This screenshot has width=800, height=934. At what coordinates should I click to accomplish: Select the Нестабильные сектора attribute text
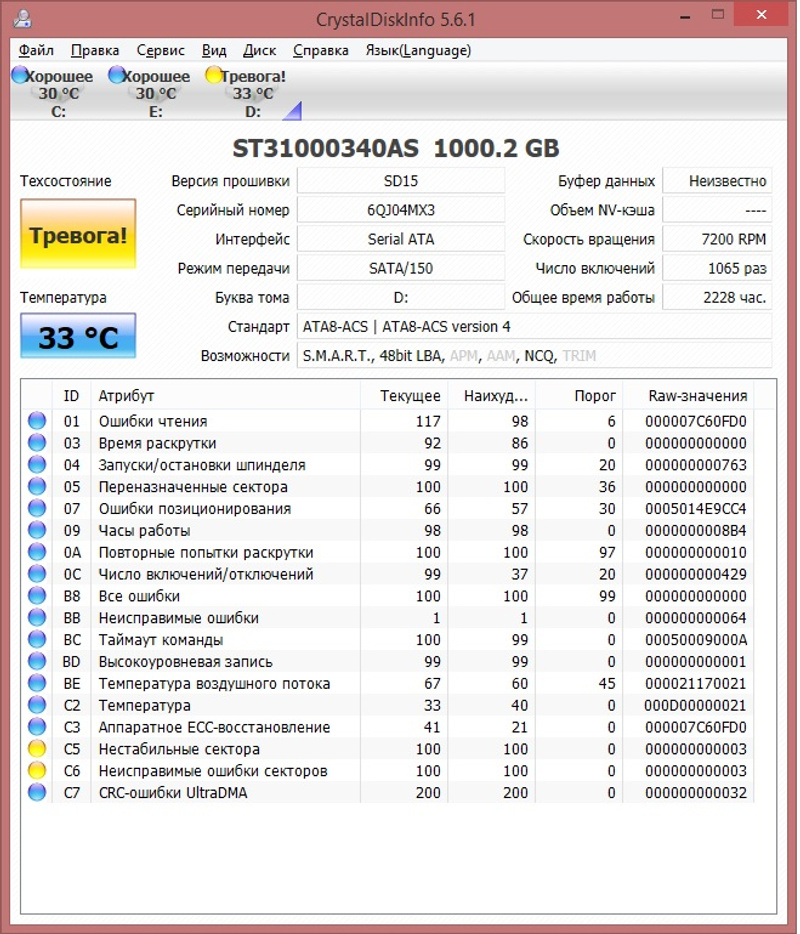(179, 749)
